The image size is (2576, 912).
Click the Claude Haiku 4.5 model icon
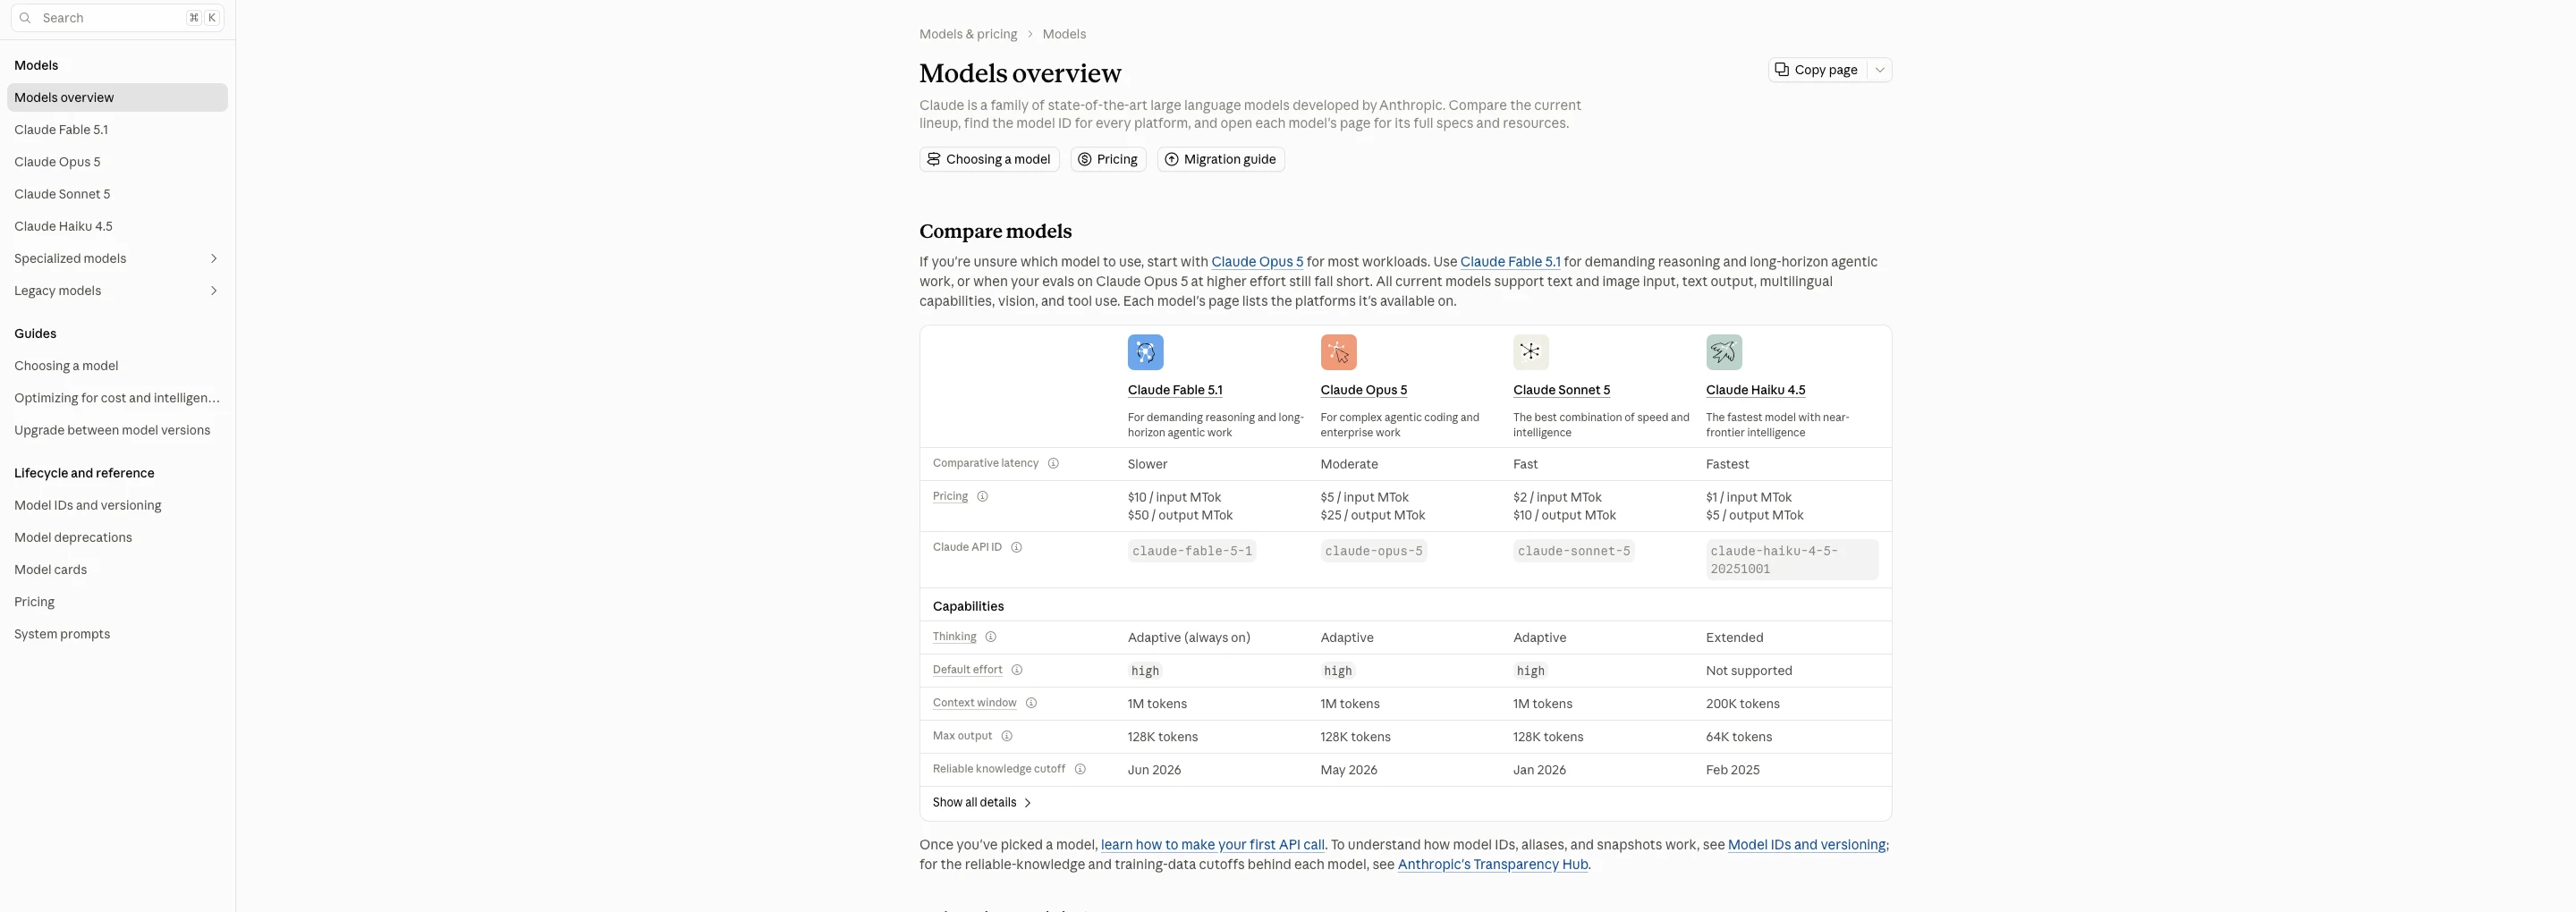[x=1724, y=352]
